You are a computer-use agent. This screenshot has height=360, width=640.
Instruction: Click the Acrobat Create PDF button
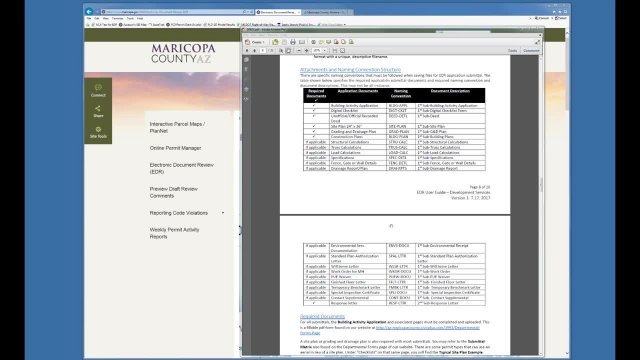255,42
